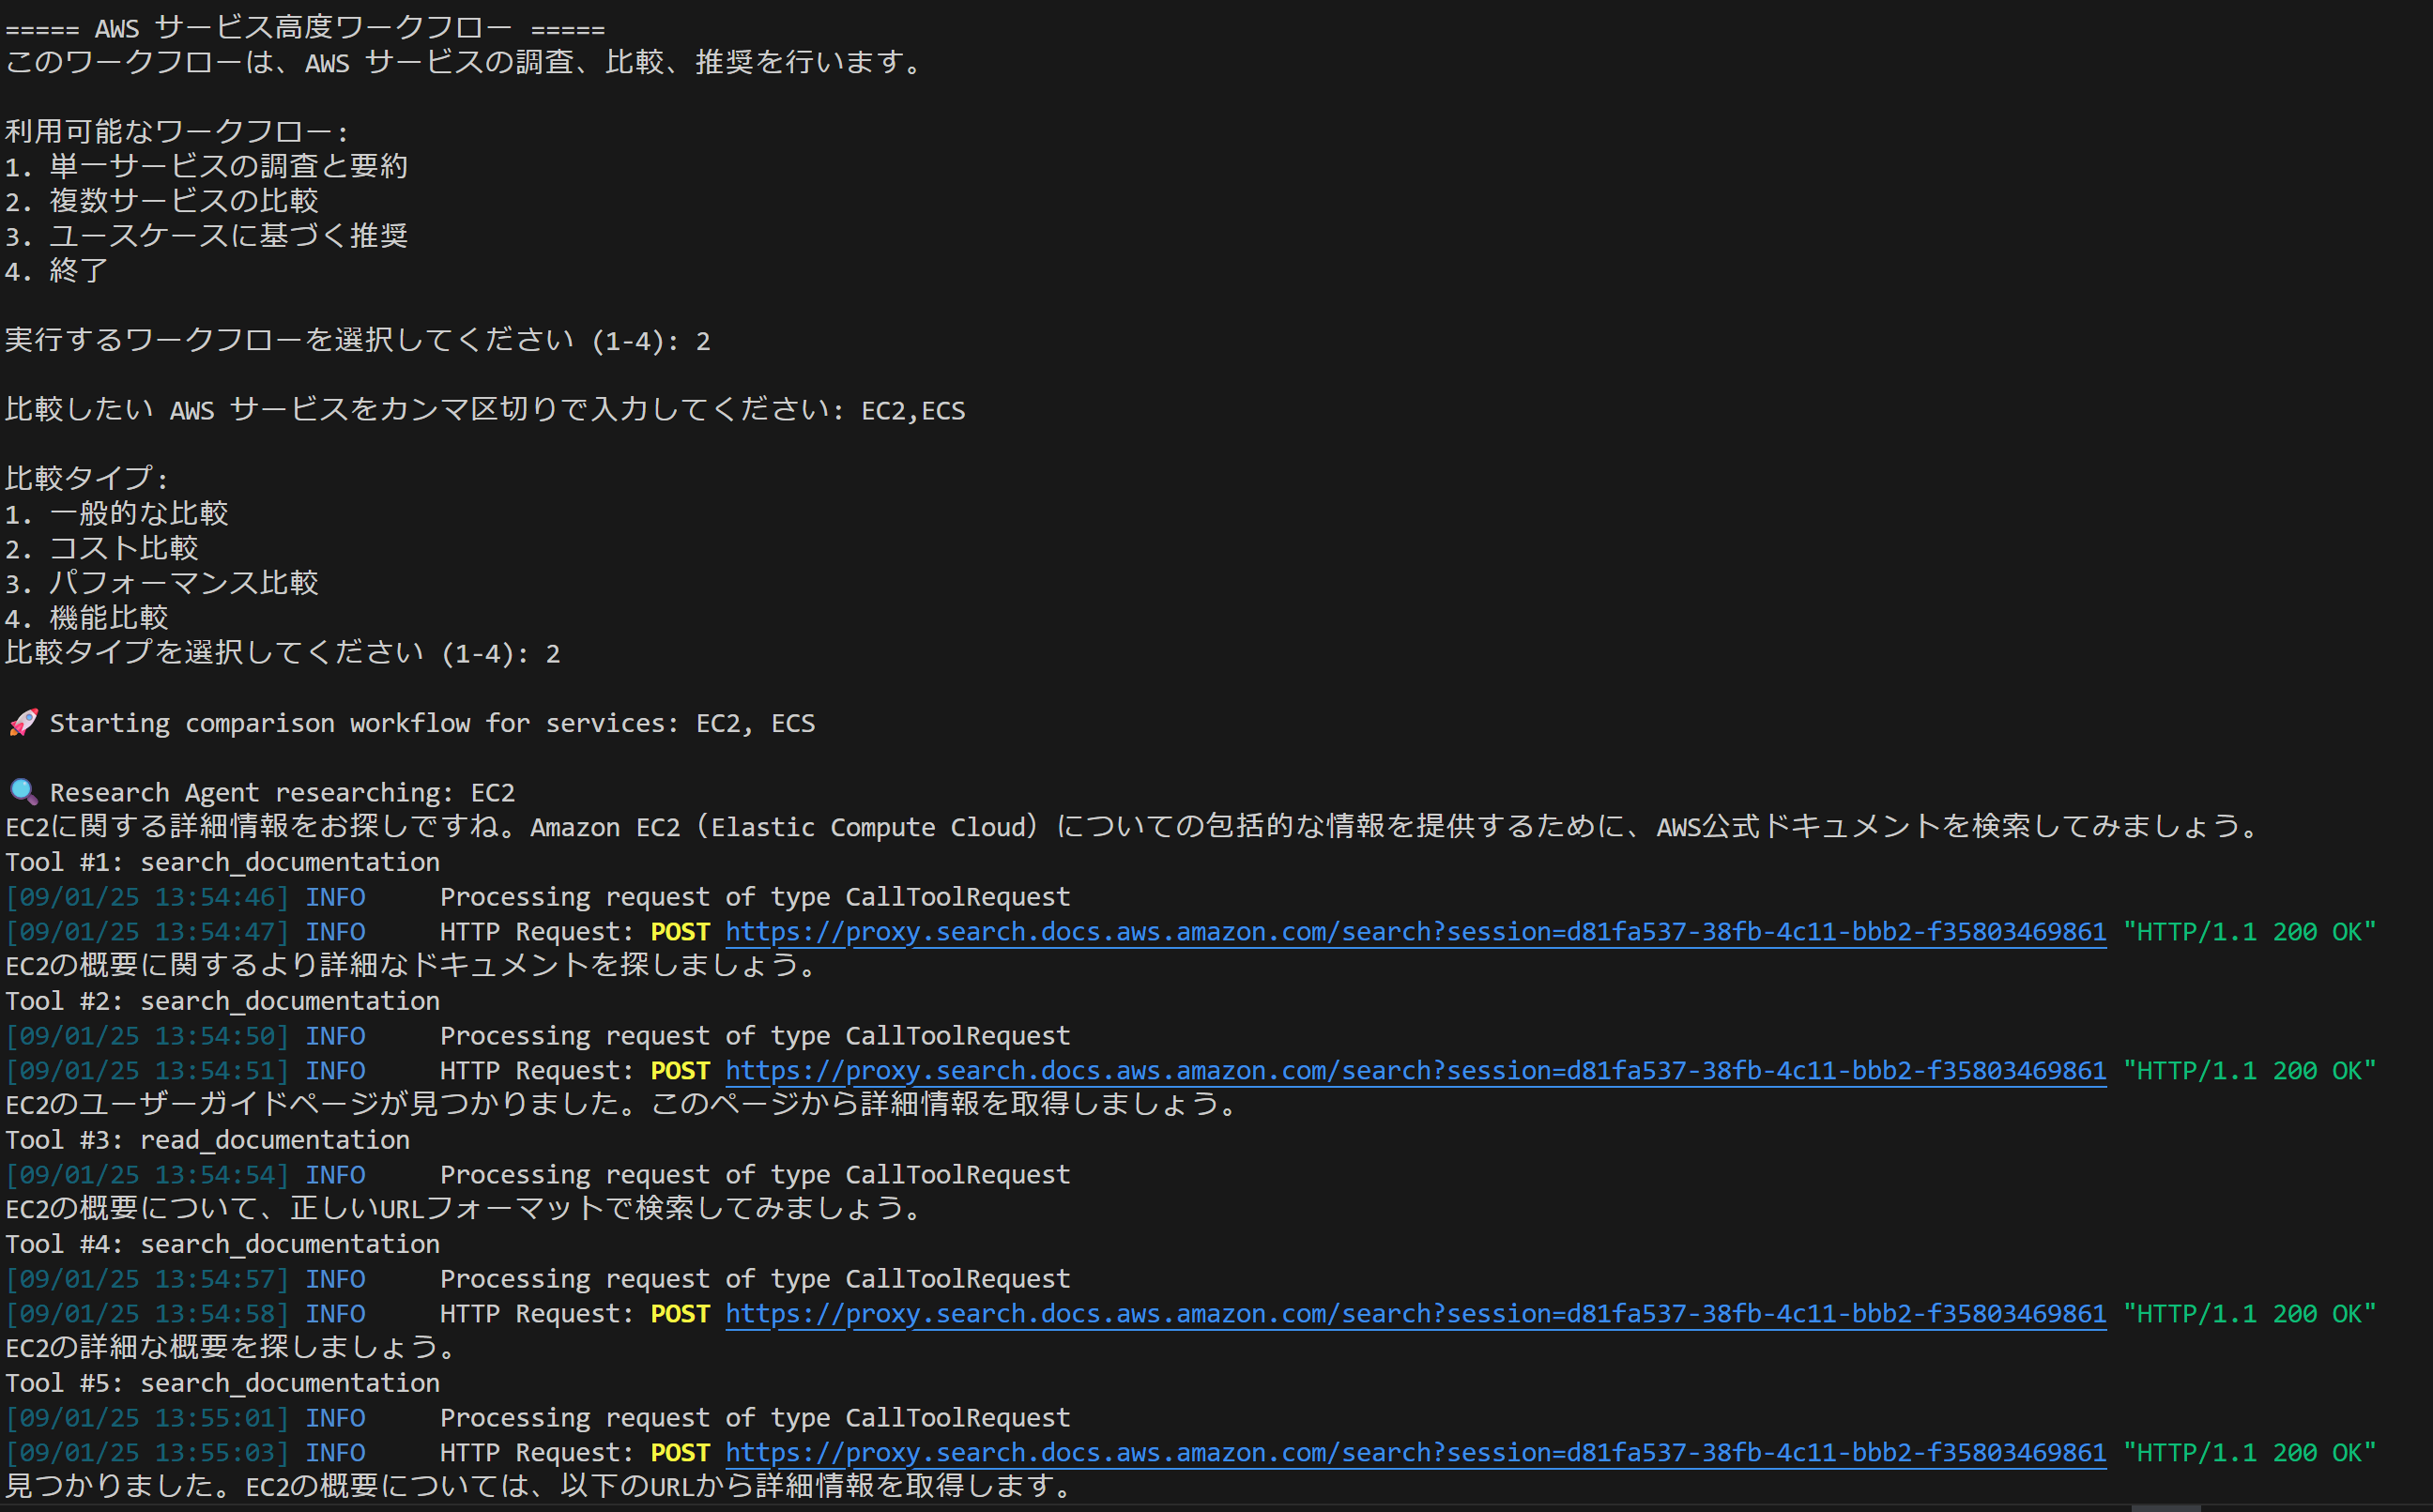Click the 'INFO' label on the 13:54:58 line
Viewport: 2433px width, 1512px height.
335,1314
